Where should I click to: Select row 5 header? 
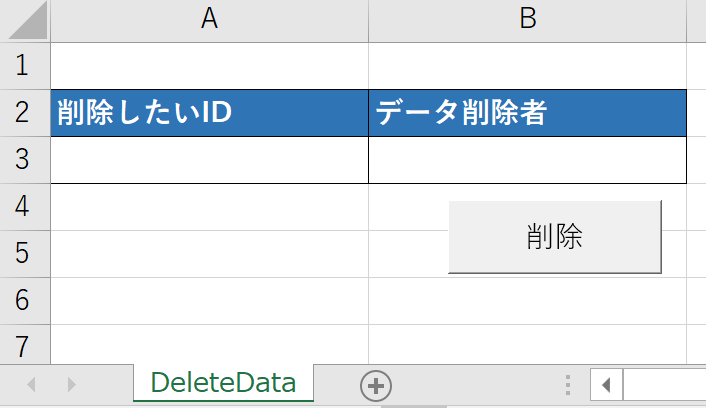(x=25, y=253)
